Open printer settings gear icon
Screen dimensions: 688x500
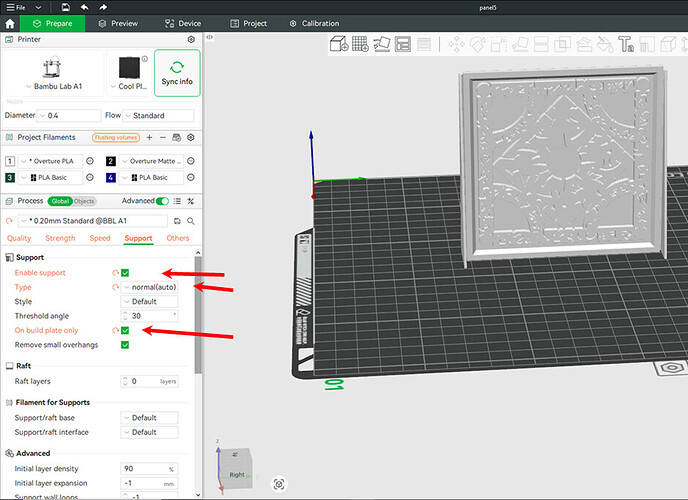click(x=191, y=39)
